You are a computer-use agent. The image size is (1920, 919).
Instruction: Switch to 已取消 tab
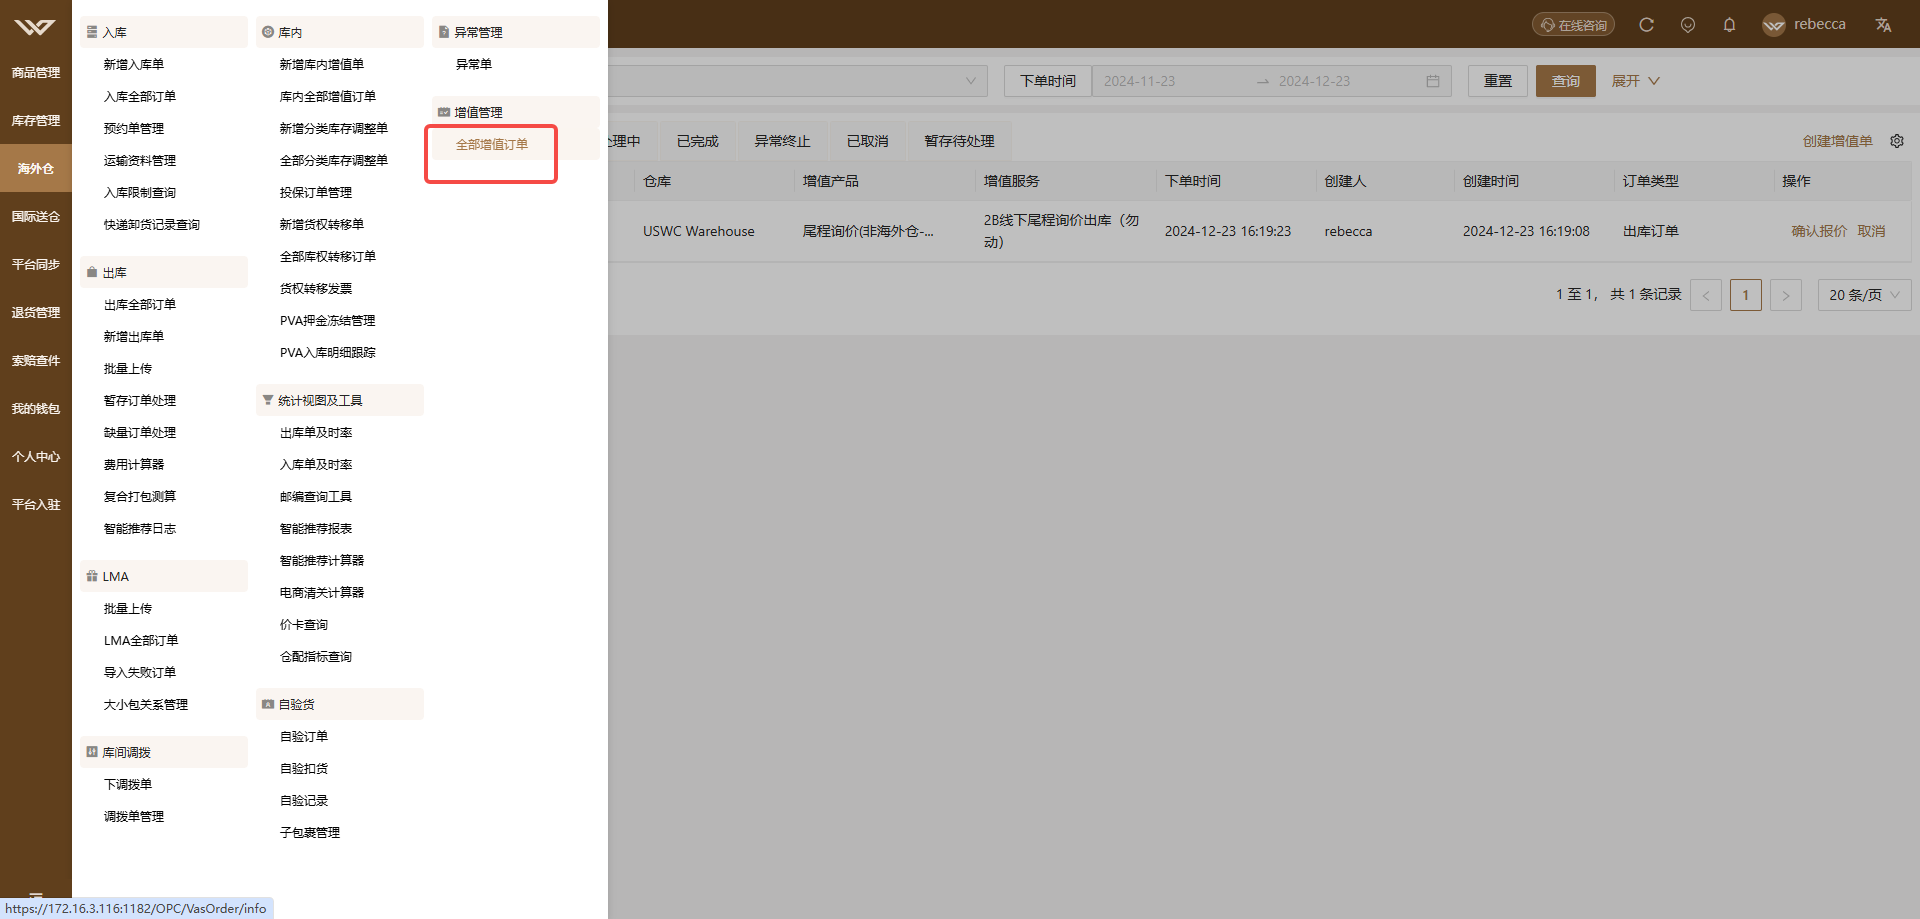click(868, 141)
